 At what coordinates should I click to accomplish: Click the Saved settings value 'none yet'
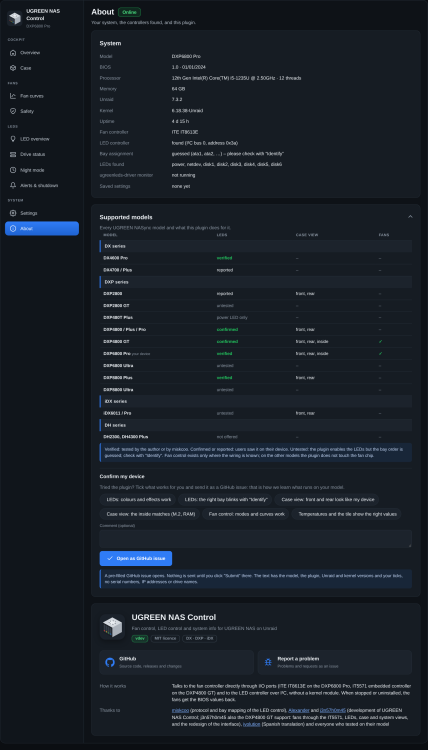181,186
